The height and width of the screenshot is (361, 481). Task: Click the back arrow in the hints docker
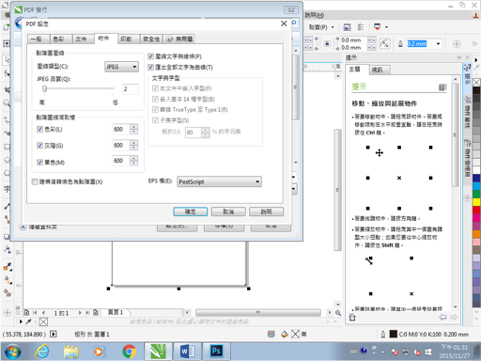(443, 317)
